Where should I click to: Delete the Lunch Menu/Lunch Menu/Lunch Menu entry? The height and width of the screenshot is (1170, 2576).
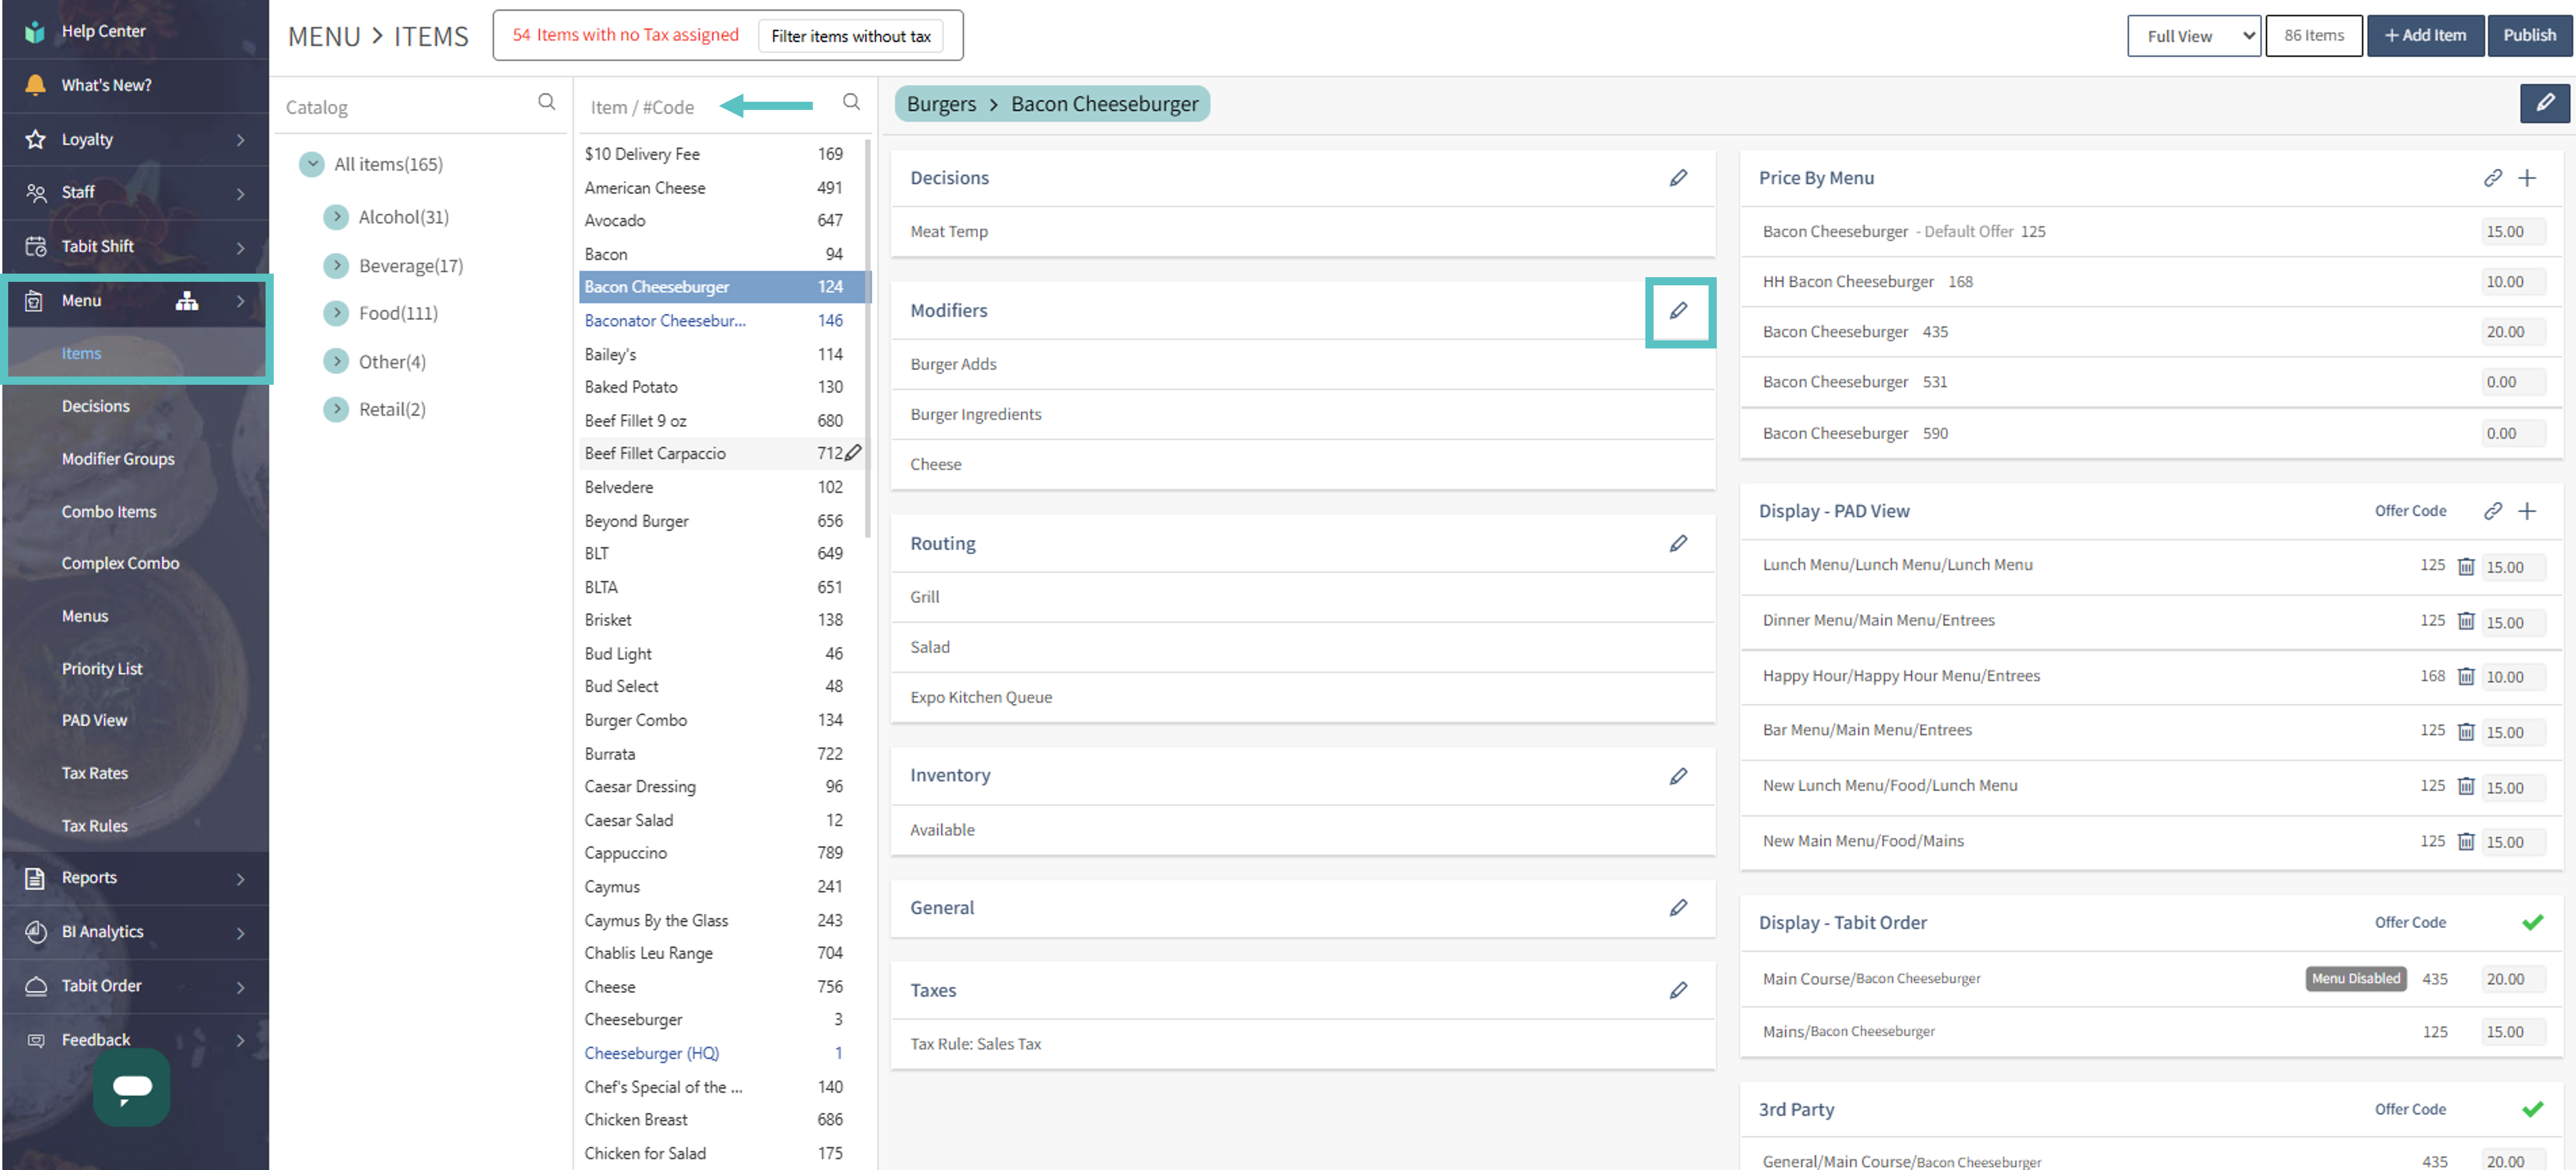(2465, 567)
